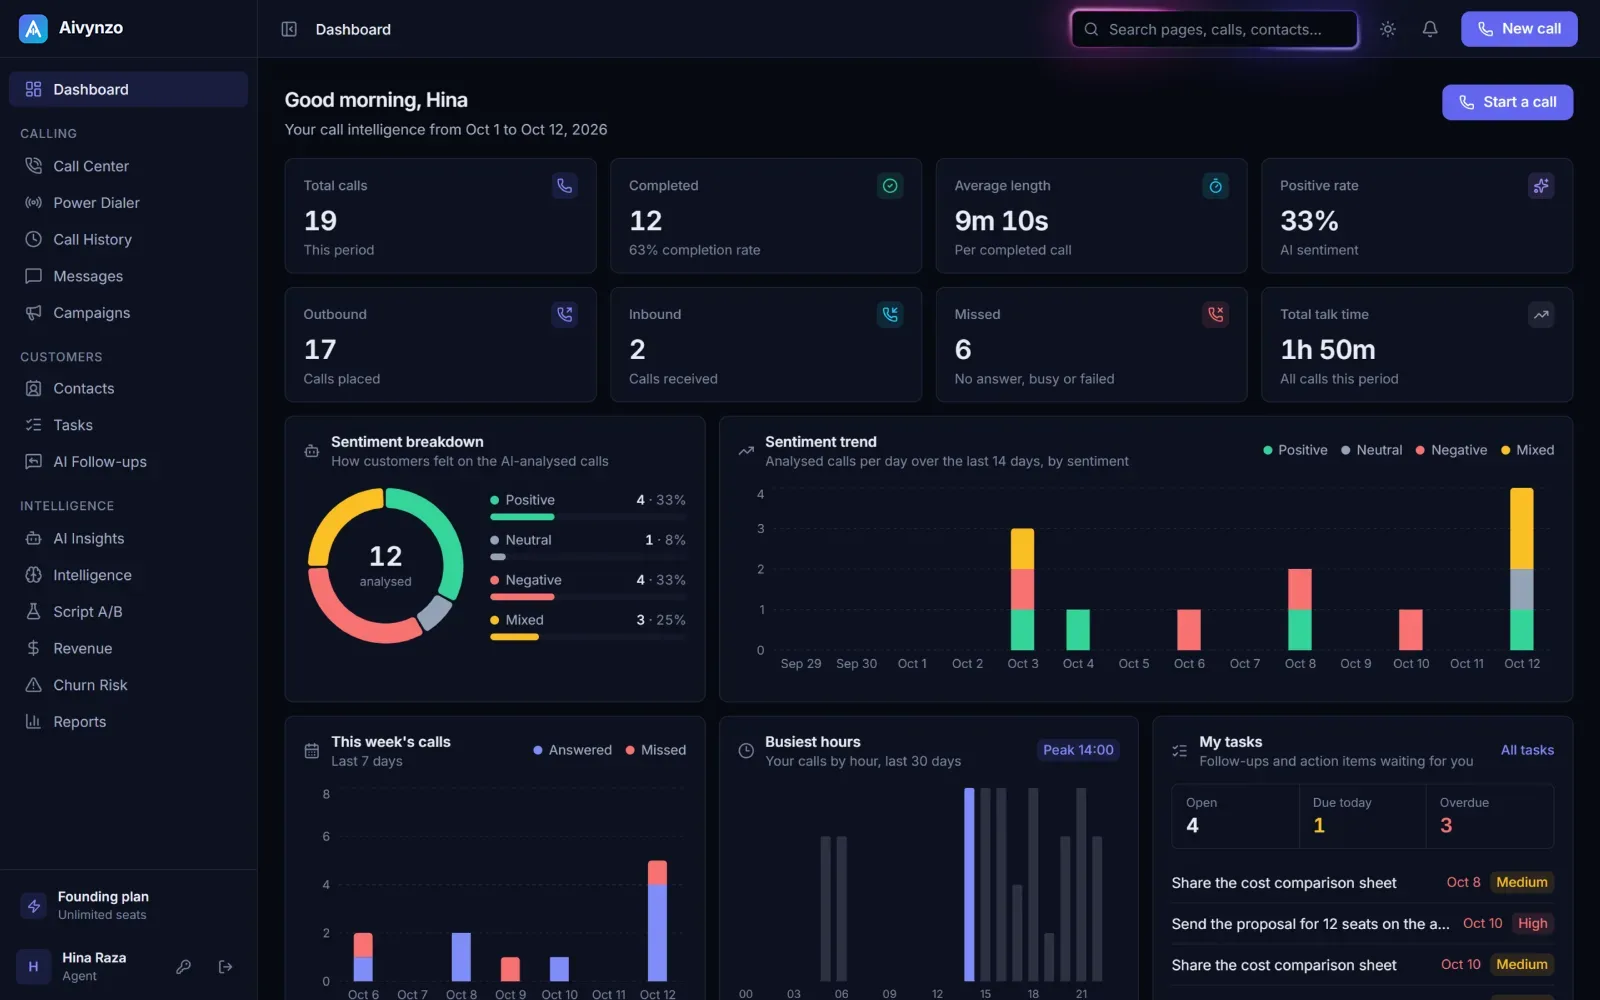Image resolution: width=1600 pixels, height=1000 pixels.
Task: Click the Campaigns megaphone icon
Action: click(33, 313)
